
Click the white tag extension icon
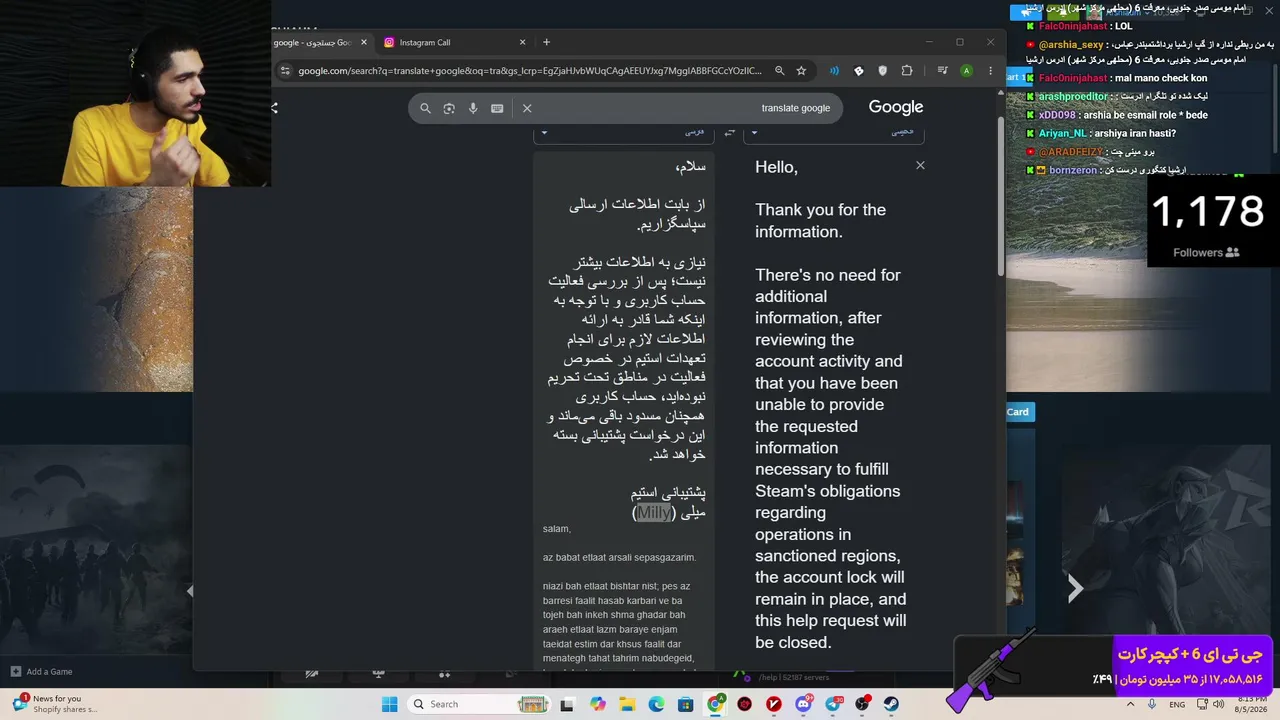(x=858, y=71)
